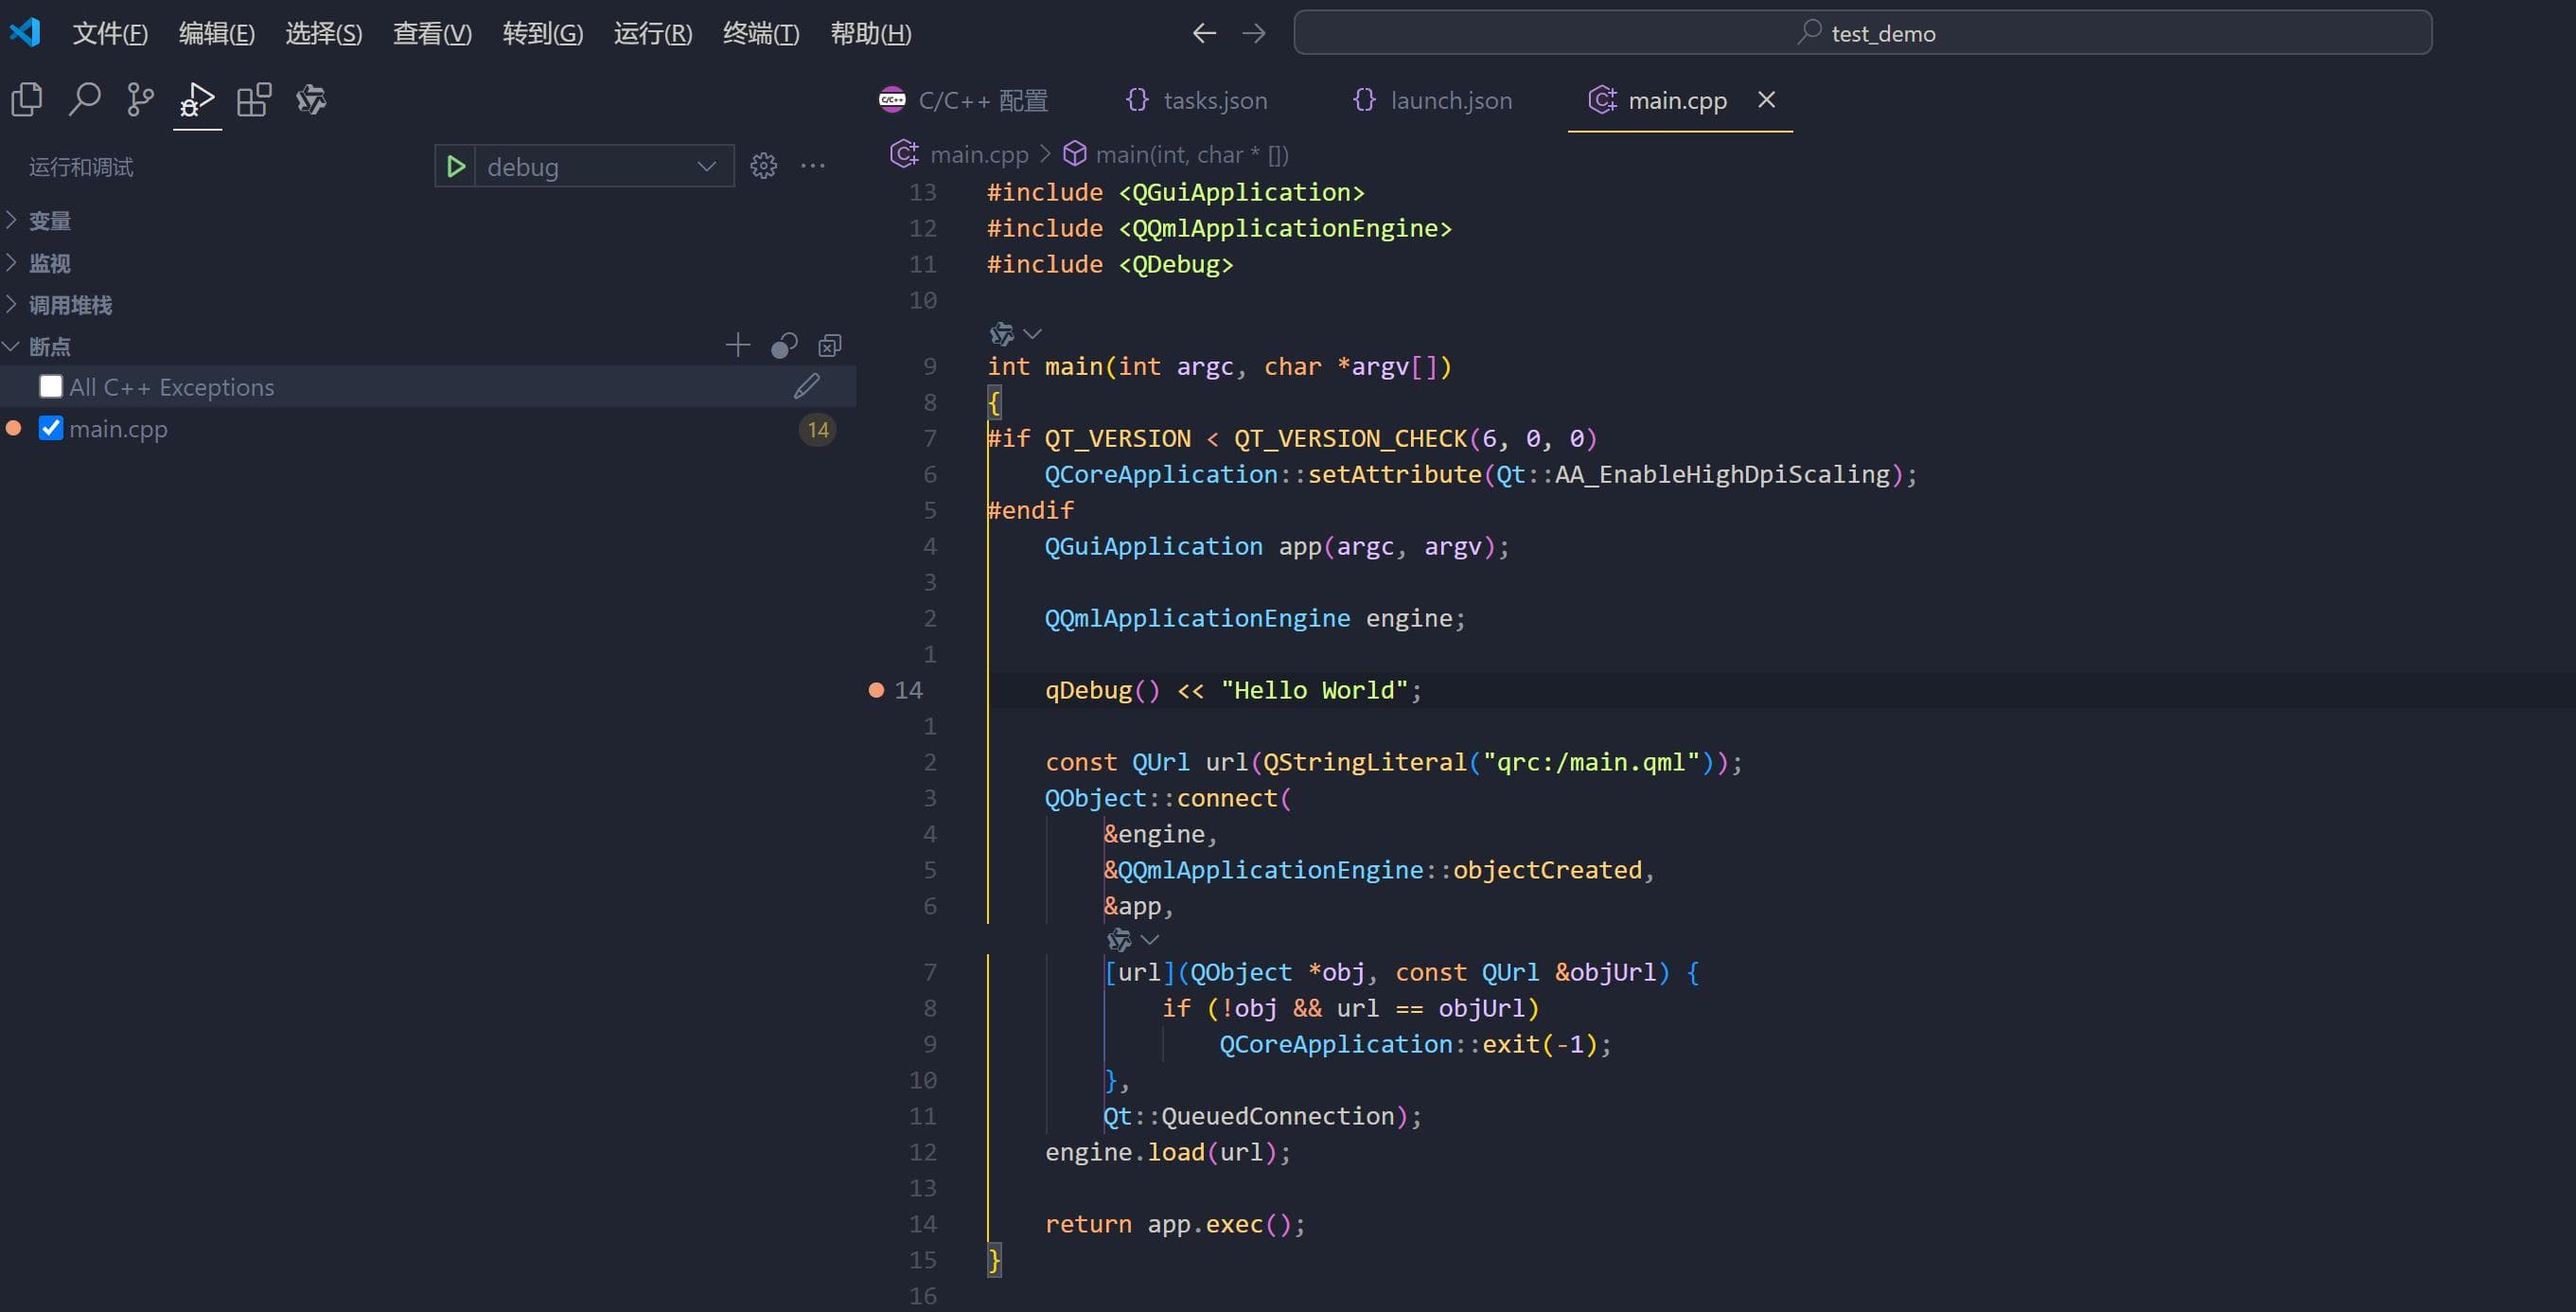
Task: Click the line 14 badge in breakpoints
Action: (818, 429)
